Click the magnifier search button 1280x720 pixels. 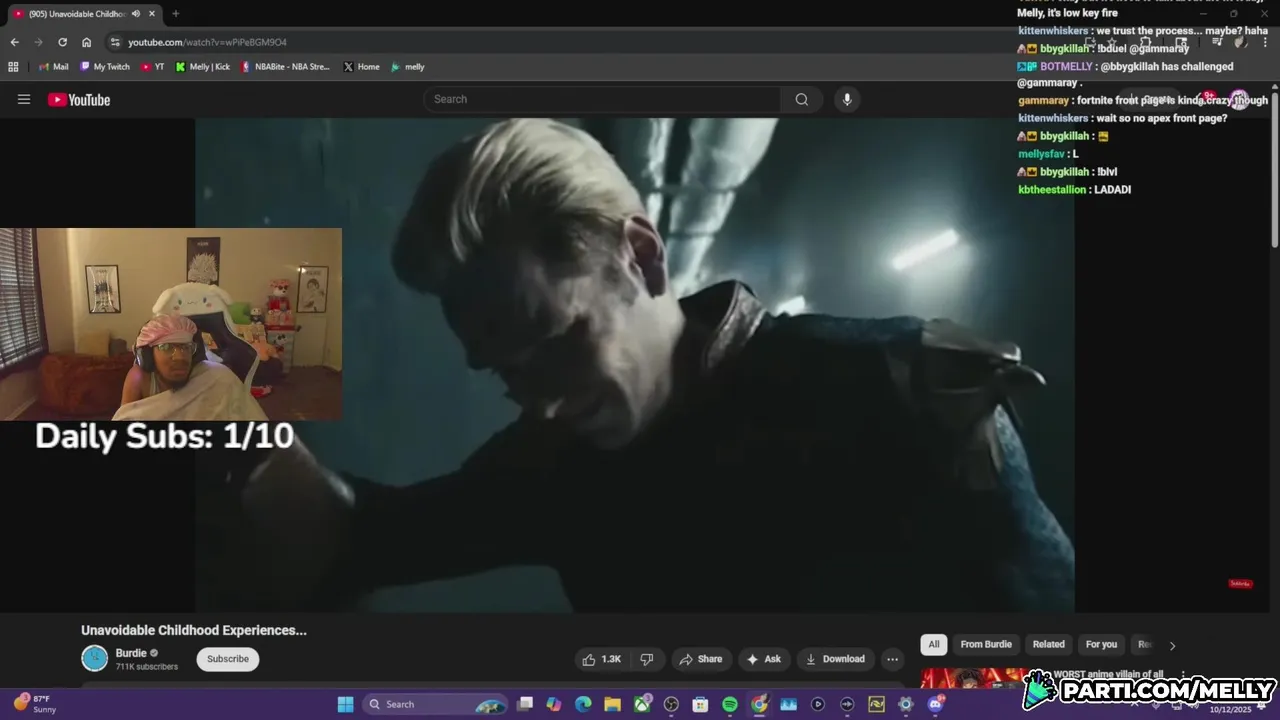(802, 99)
